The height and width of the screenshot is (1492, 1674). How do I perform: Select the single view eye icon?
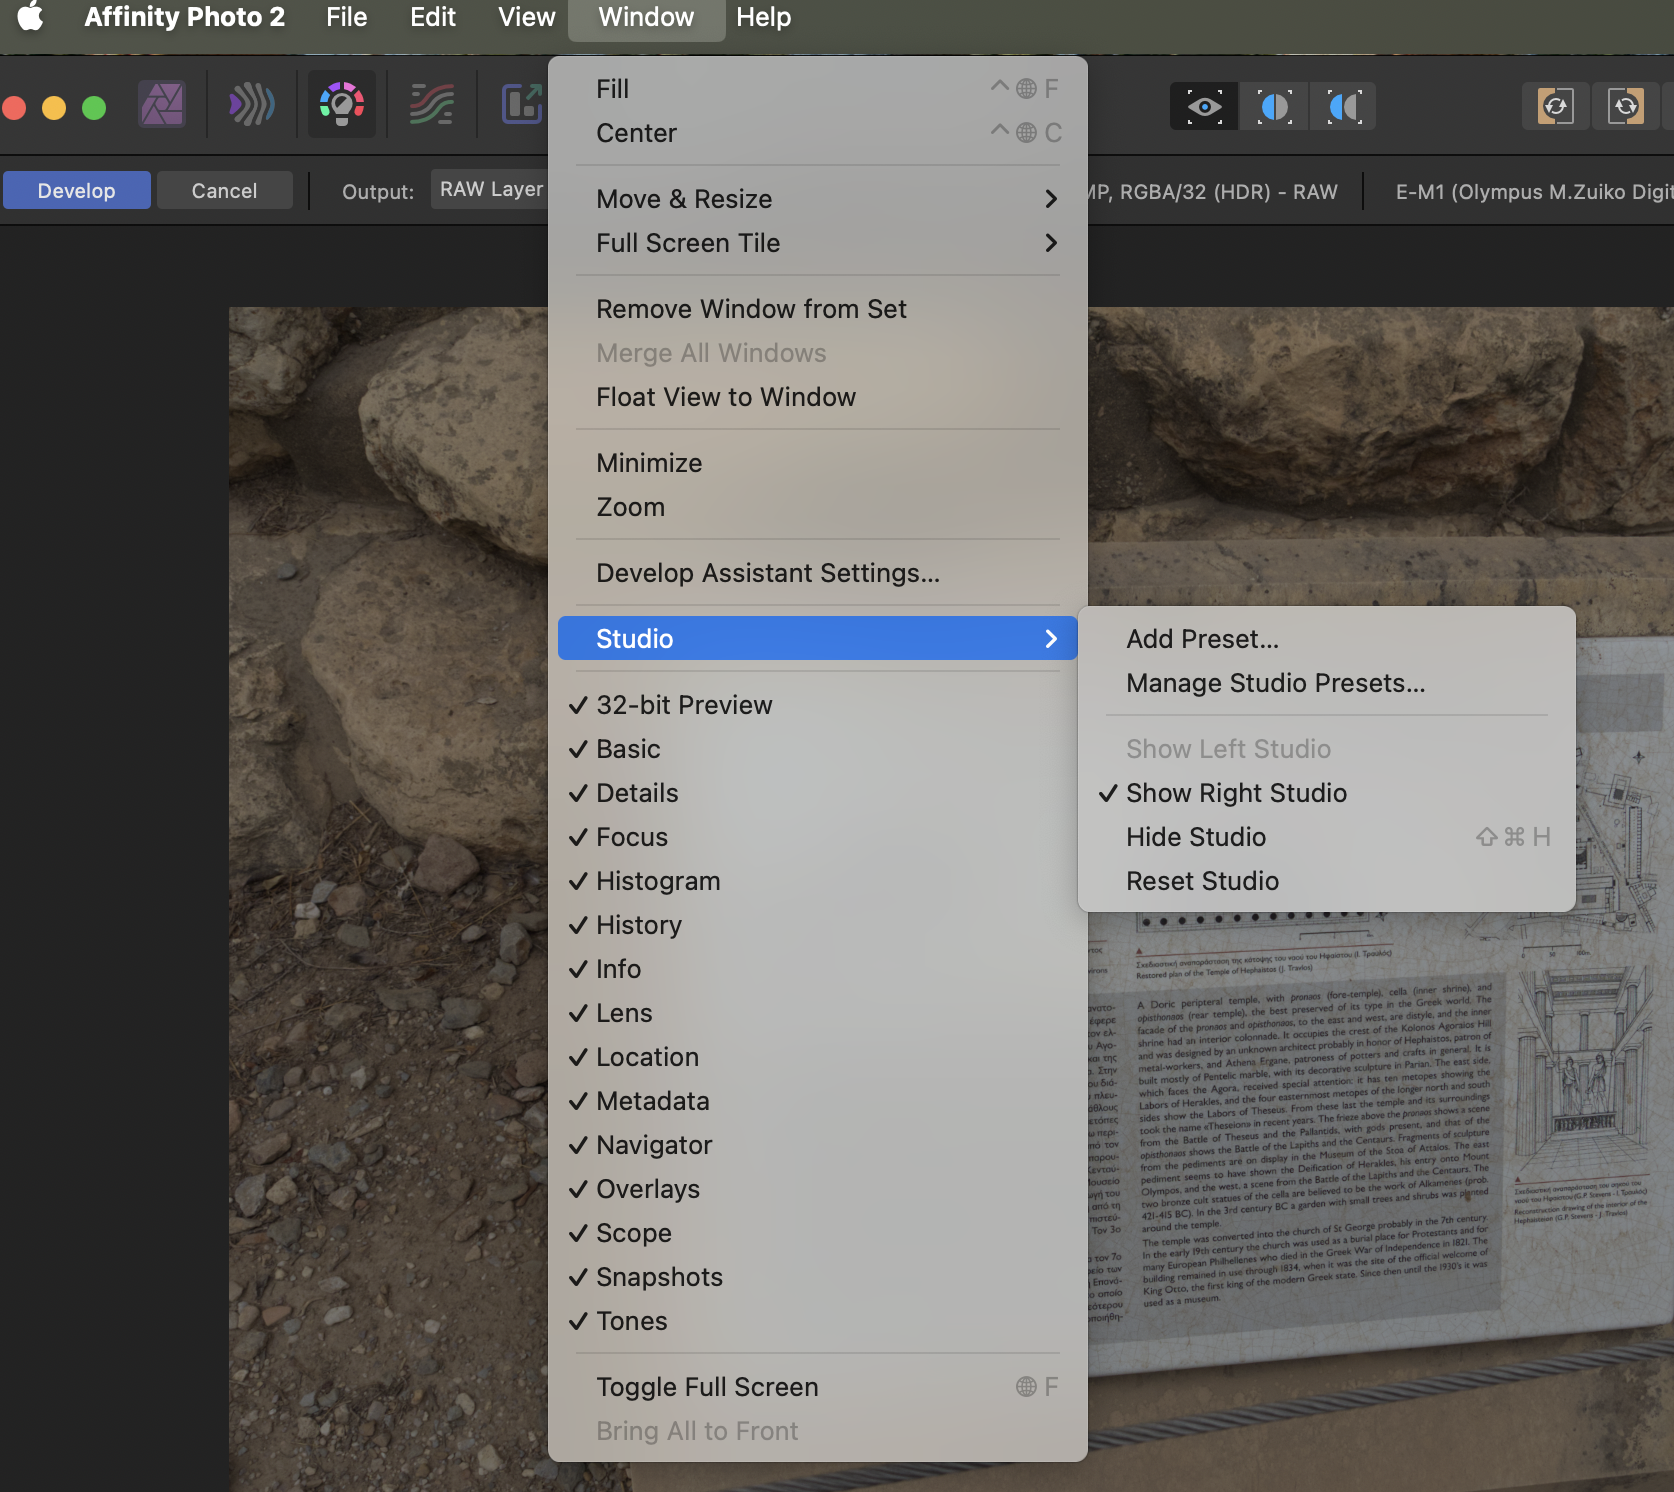1205,106
